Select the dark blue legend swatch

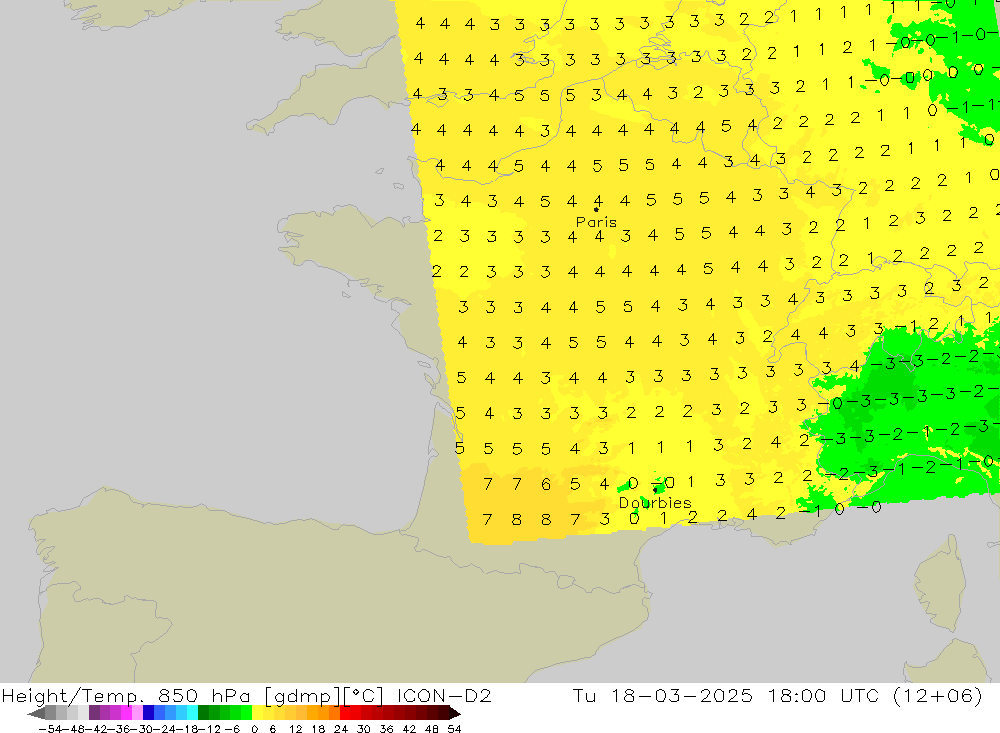point(149,713)
